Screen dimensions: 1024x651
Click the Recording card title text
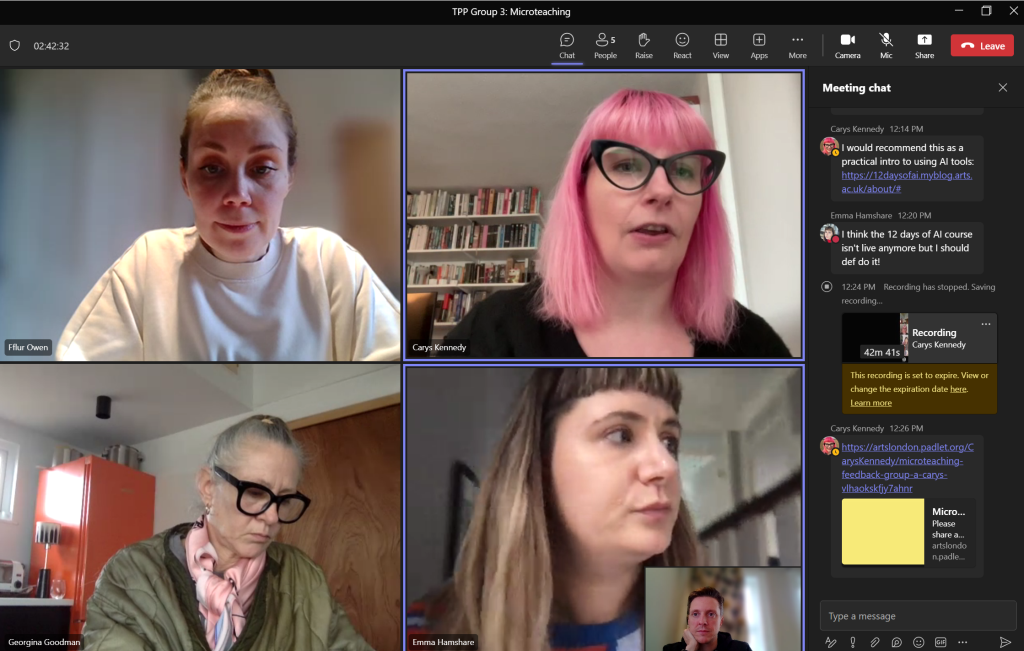pyautogui.click(x=934, y=332)
